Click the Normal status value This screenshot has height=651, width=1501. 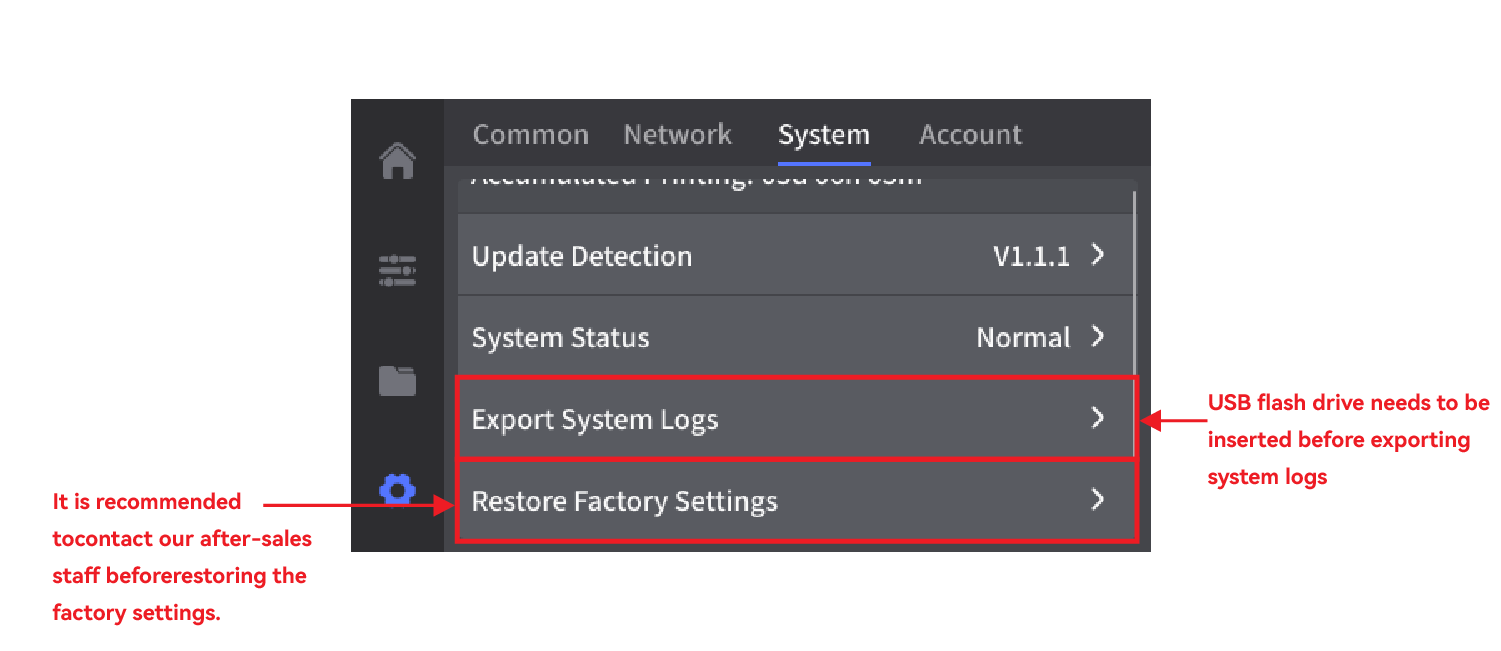[x=1023, y=337]
